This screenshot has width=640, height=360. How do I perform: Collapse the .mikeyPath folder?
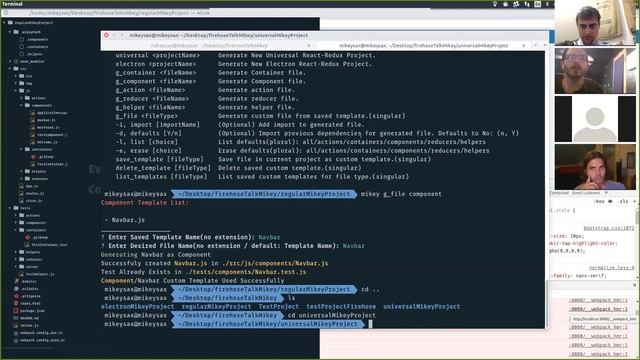(10, 32)
